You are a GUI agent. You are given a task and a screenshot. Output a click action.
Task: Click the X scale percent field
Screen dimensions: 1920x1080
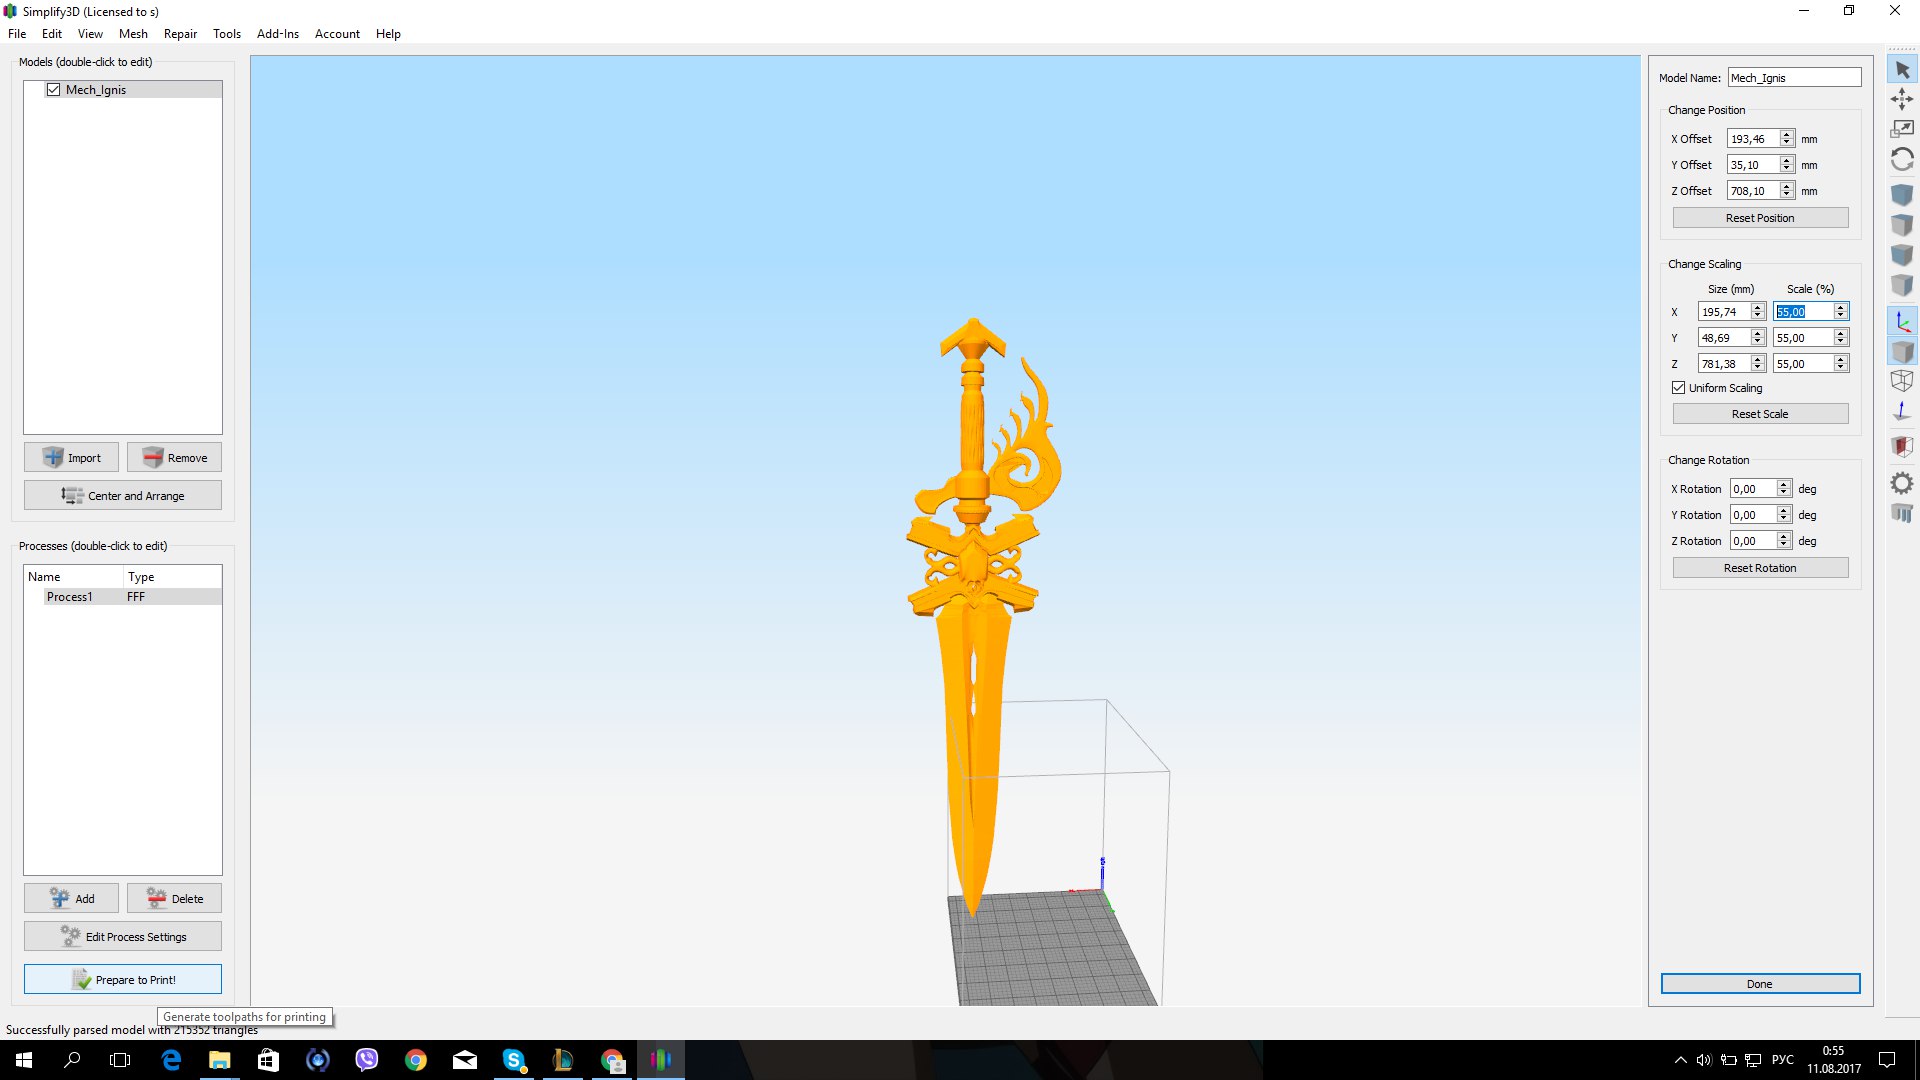point(1803,312)
